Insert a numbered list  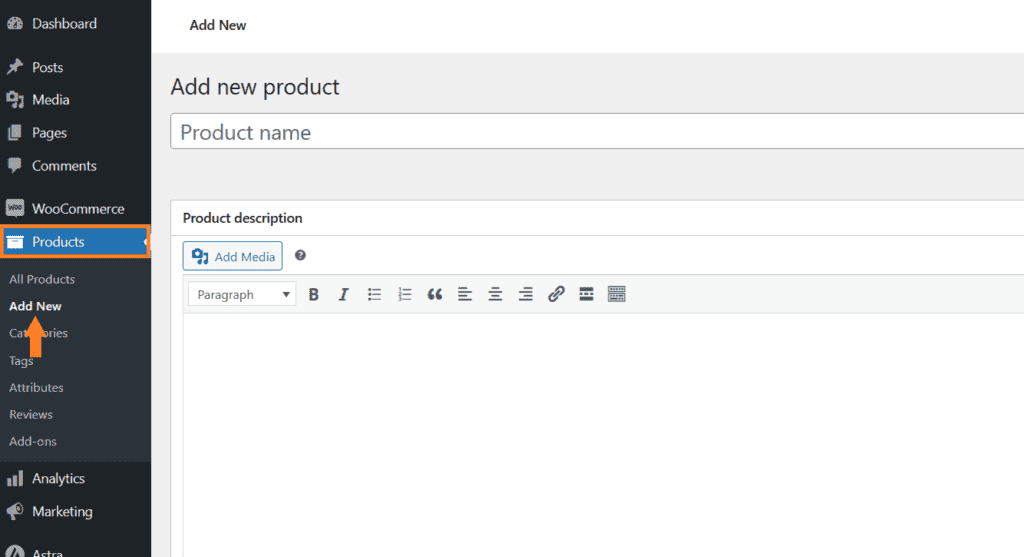point(404,294)
